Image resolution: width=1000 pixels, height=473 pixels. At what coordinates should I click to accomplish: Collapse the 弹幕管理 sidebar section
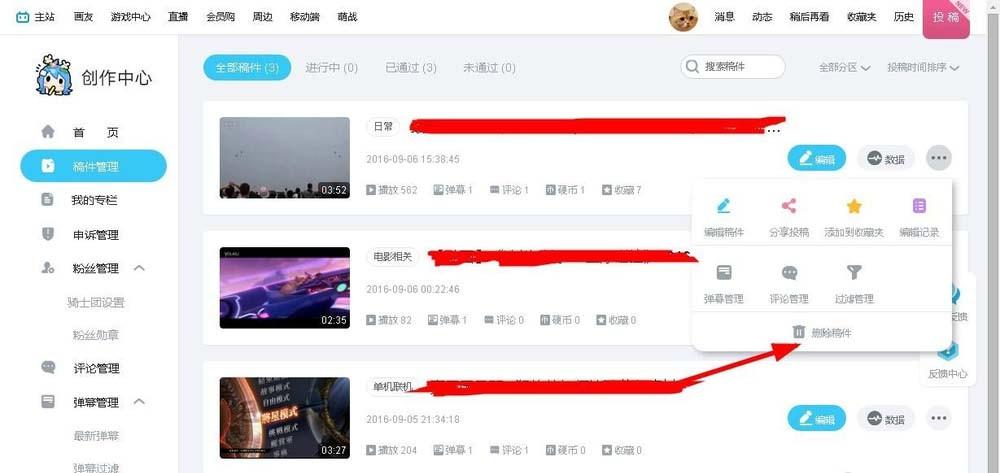click(x=139, y=402)
